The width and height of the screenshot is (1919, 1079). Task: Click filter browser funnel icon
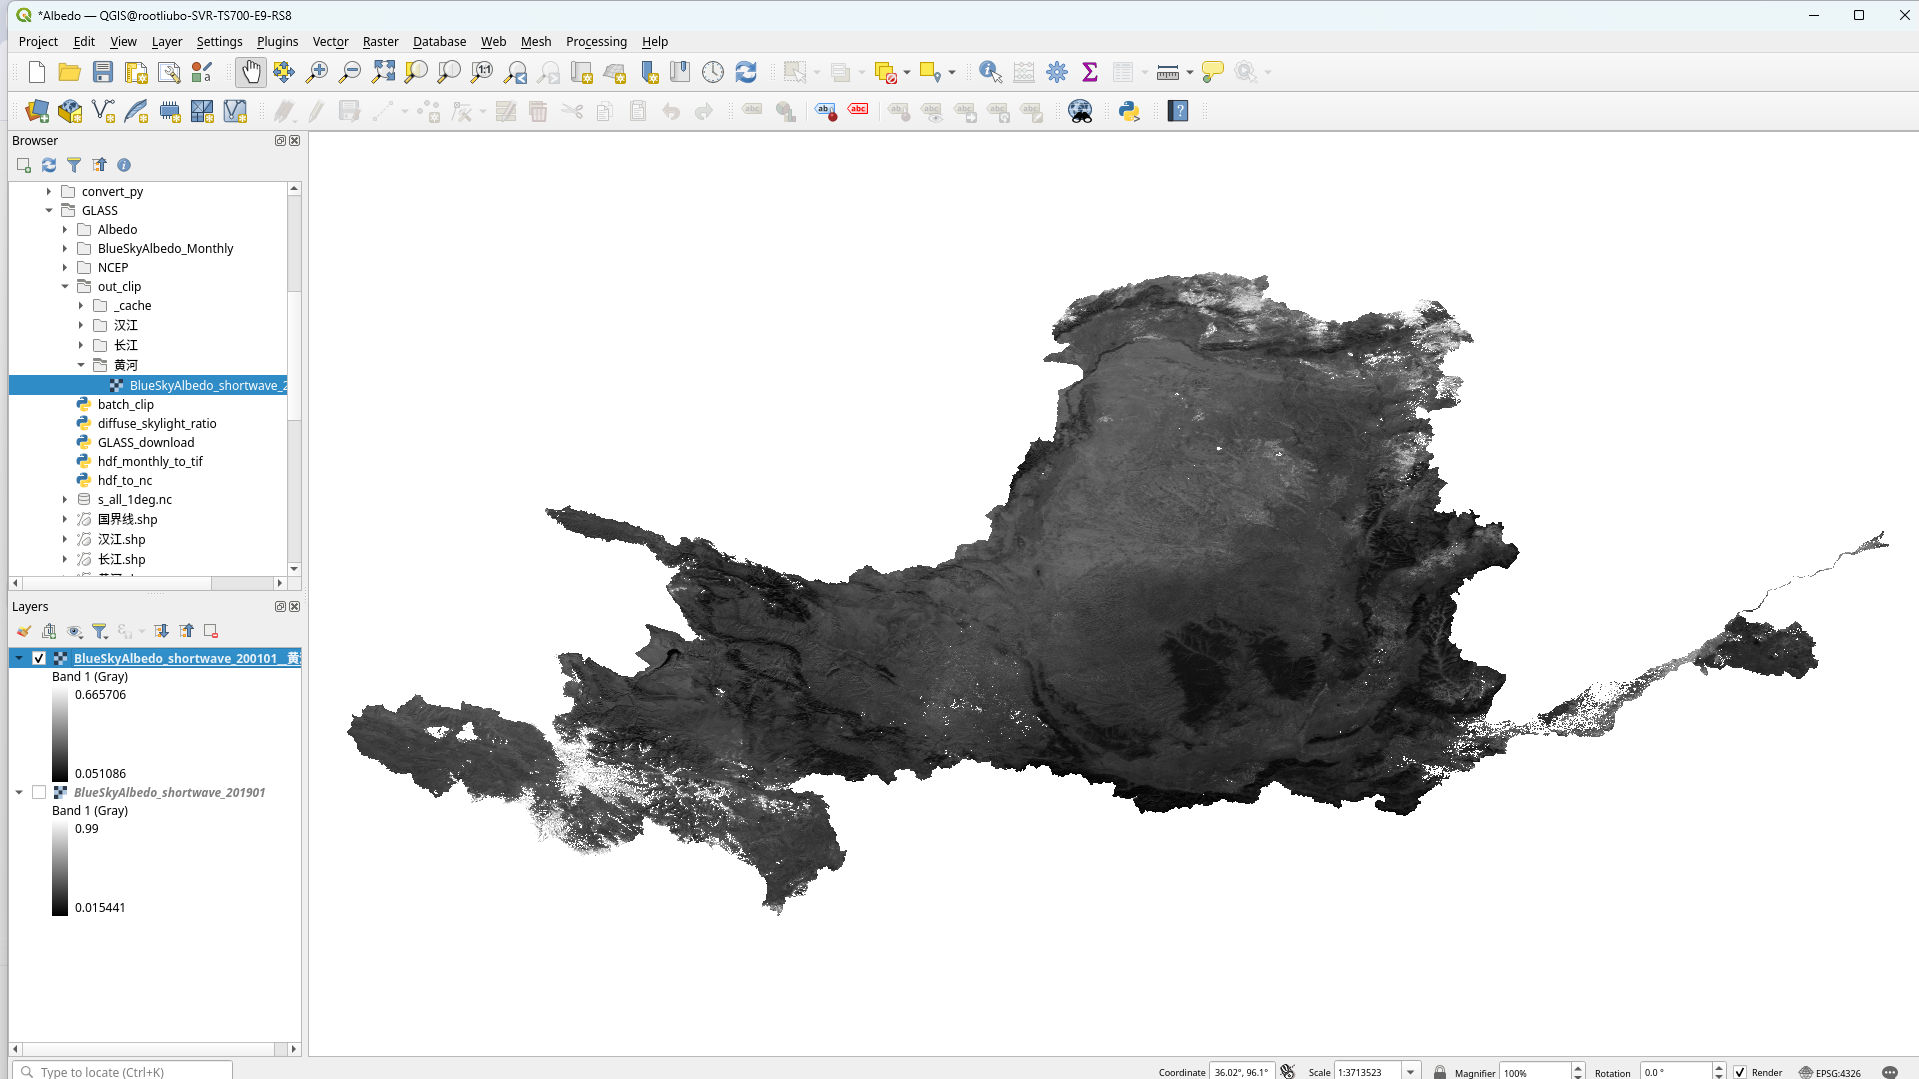[x=74, y=165]
